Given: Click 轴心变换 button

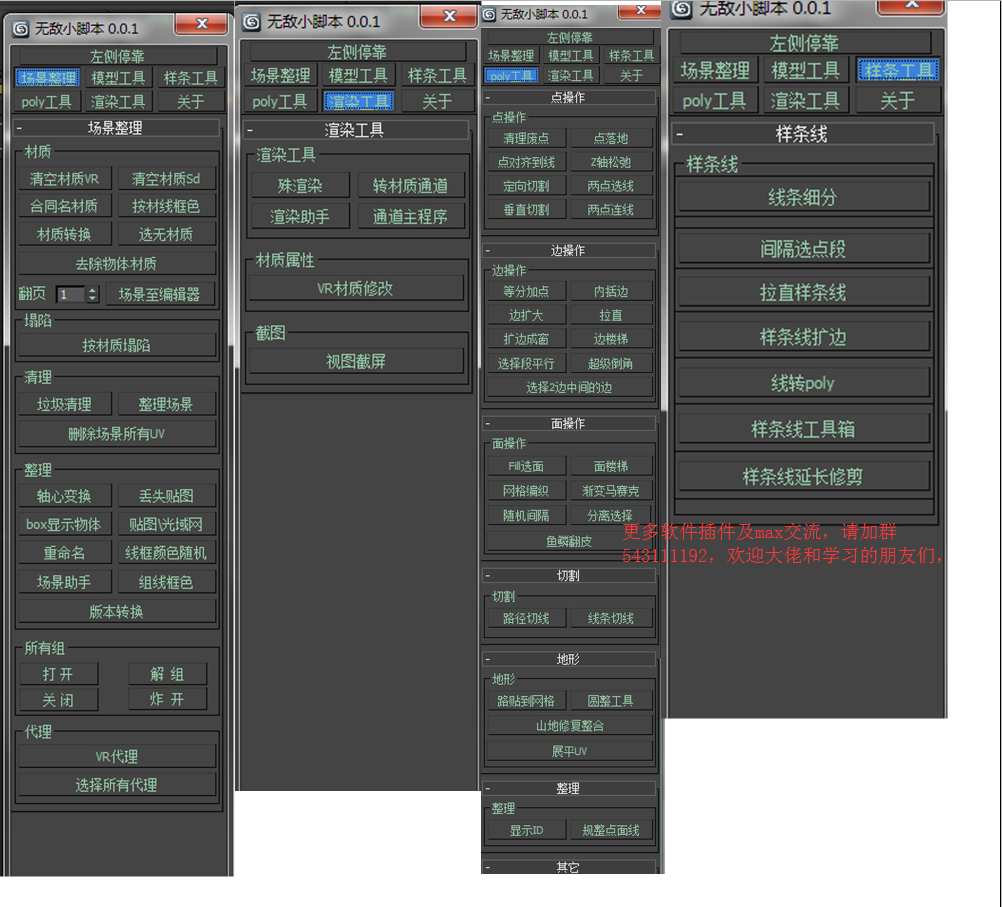Looking at the screenshot, I should [64, 496].
